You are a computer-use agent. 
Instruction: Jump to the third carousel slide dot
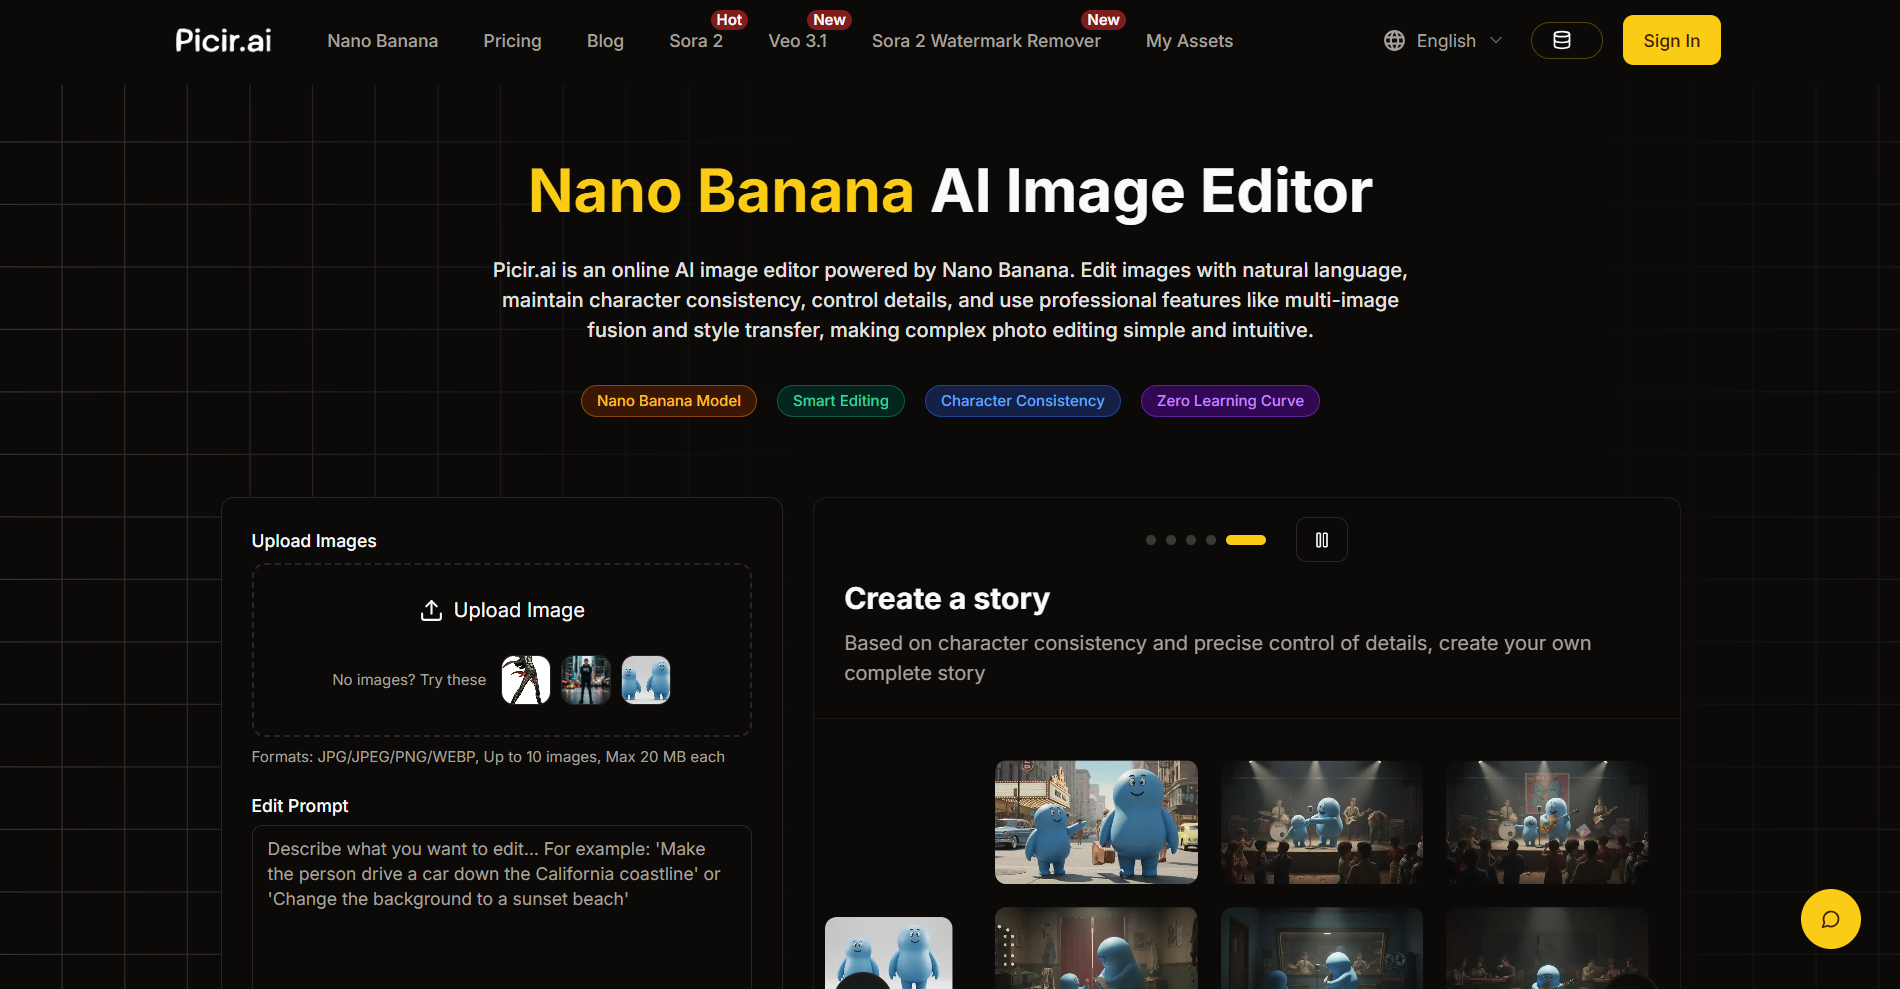coord(1191,540)
